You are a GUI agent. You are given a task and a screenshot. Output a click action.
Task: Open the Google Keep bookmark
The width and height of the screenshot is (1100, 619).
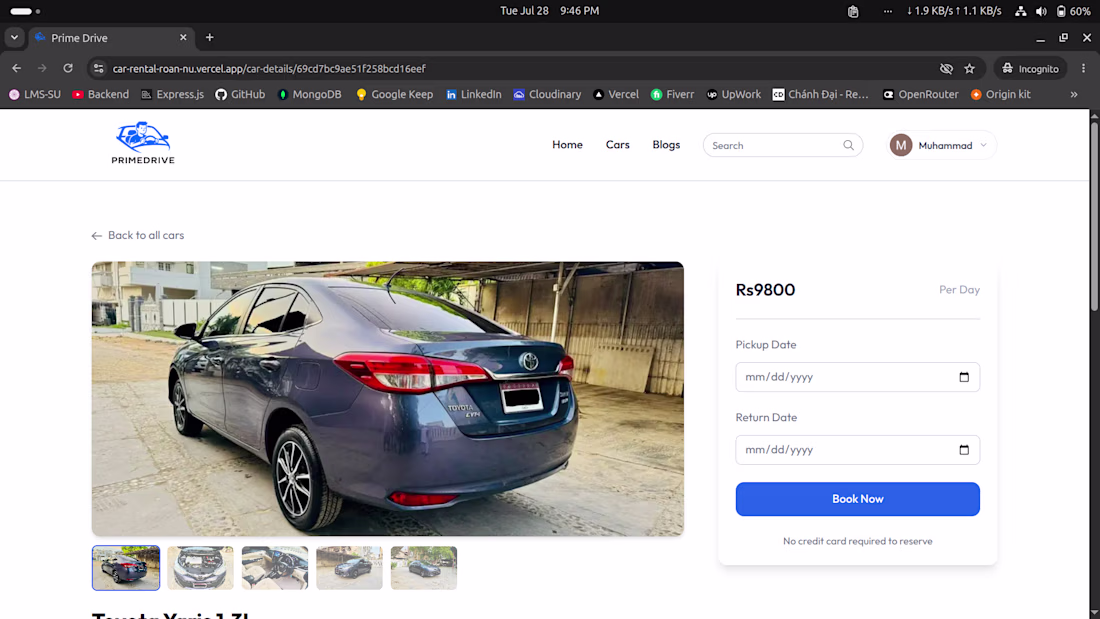(394, 94)
